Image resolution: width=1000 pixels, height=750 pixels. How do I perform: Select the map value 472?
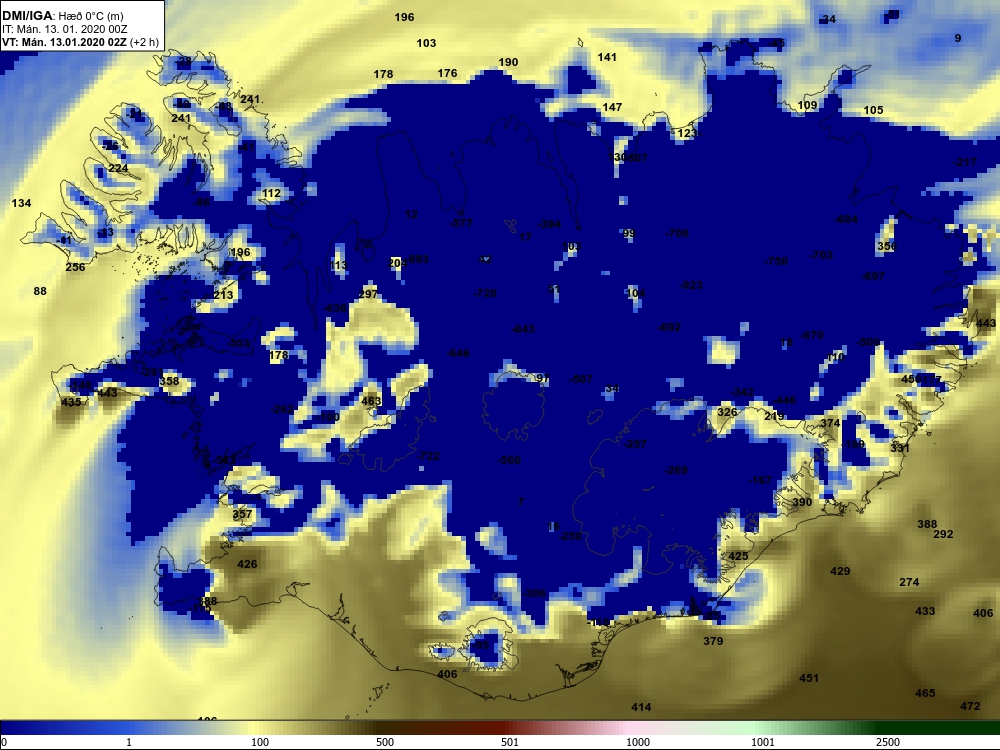pyautogui.click(x=970, y=707)
